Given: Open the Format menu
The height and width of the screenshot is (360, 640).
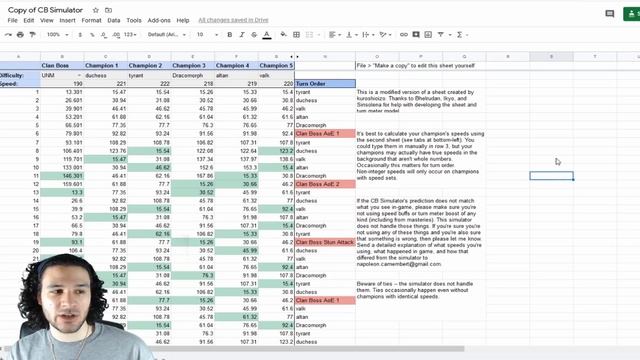Looking at the screenshot, I should coord(91,20).
